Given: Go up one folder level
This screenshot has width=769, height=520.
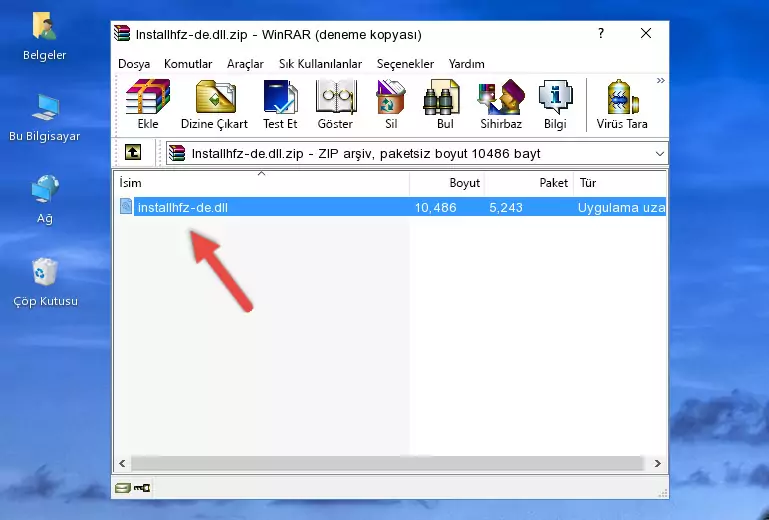Looking at the screenshot, I should tap(133, 153).
